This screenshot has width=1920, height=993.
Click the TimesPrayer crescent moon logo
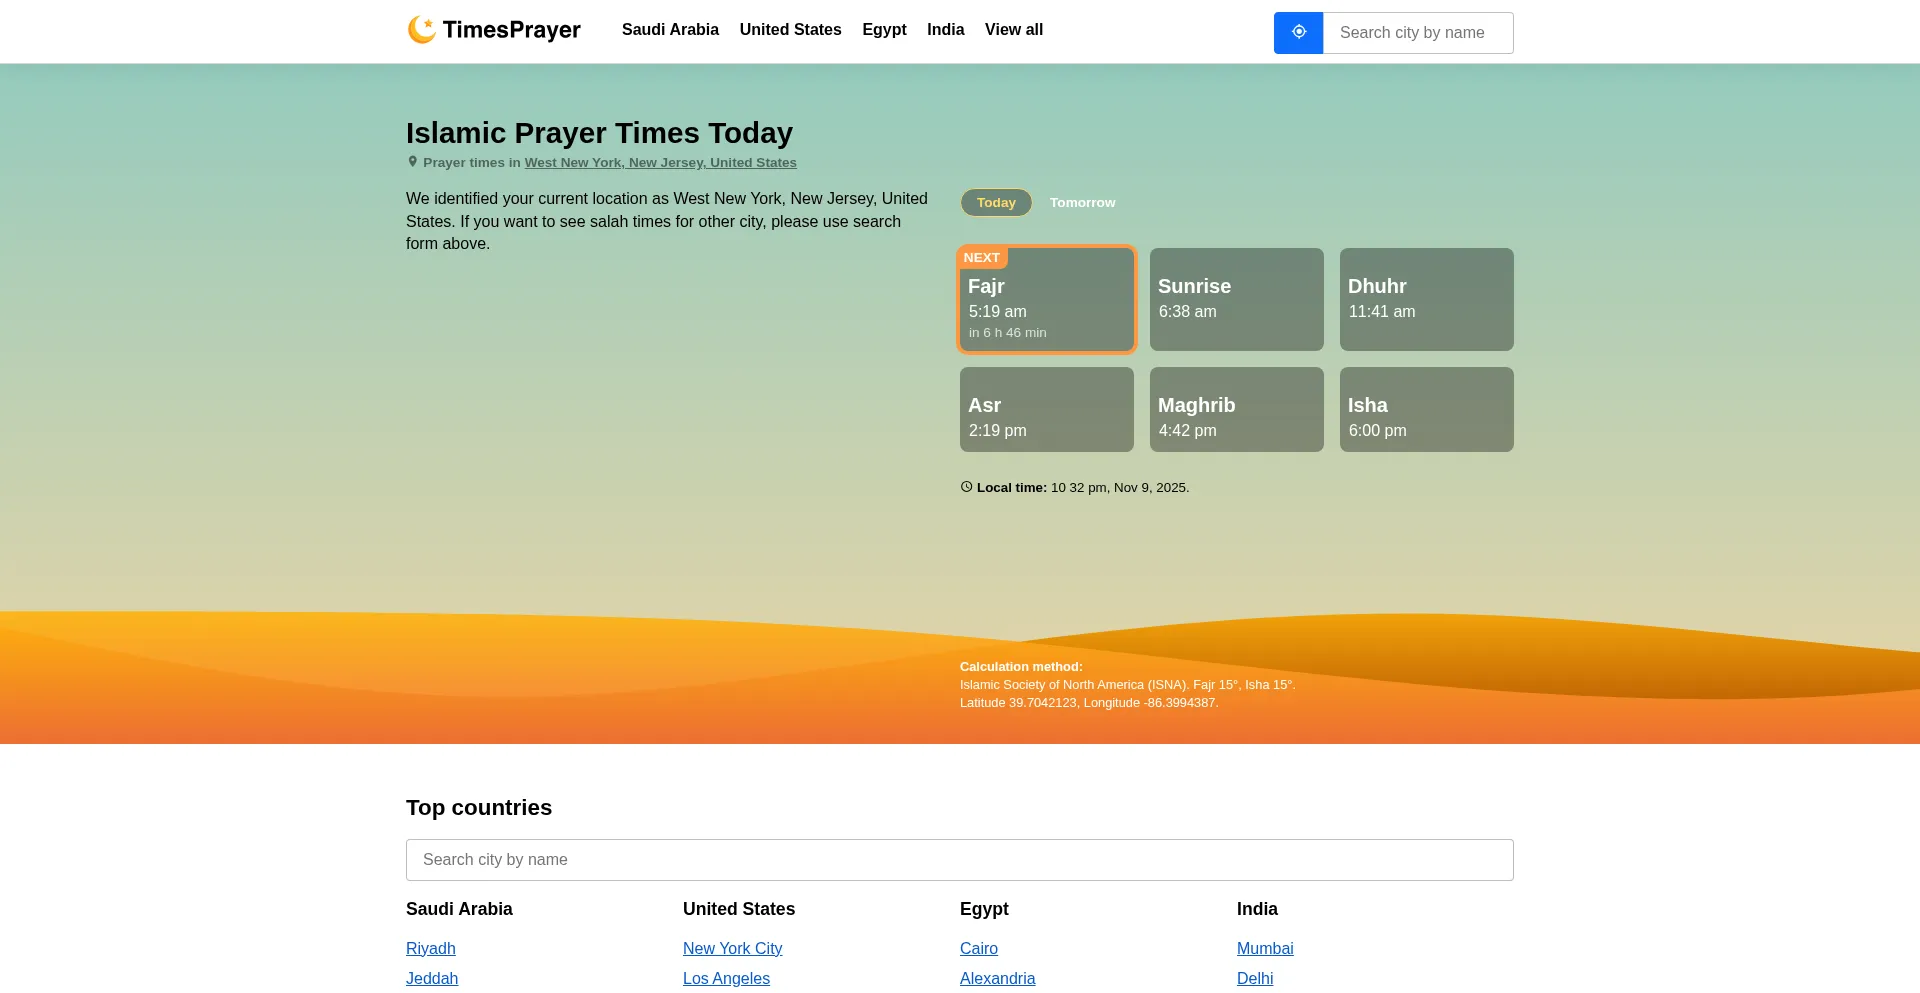pyautogui.click(x=422, y=30)
